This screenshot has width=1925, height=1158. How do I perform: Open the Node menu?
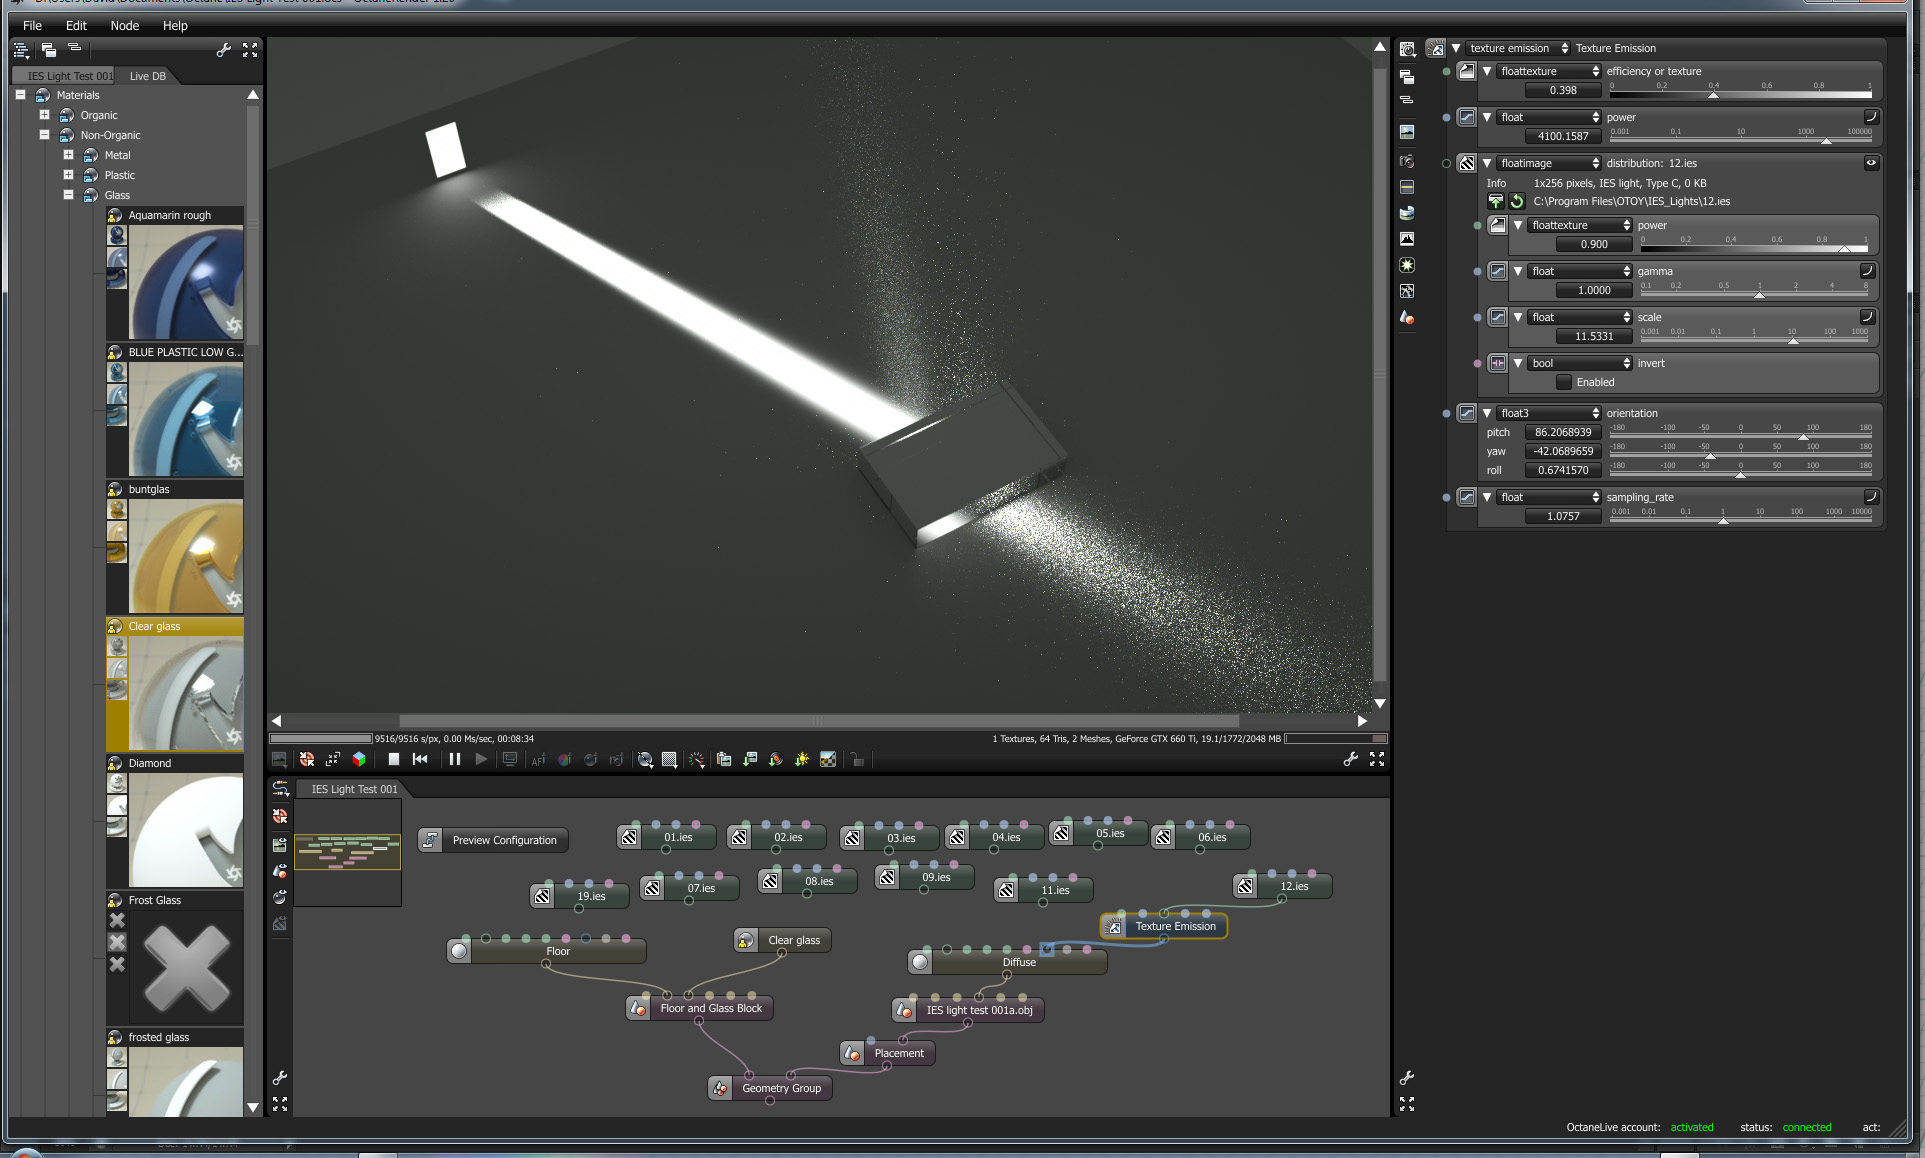point(124,25)
